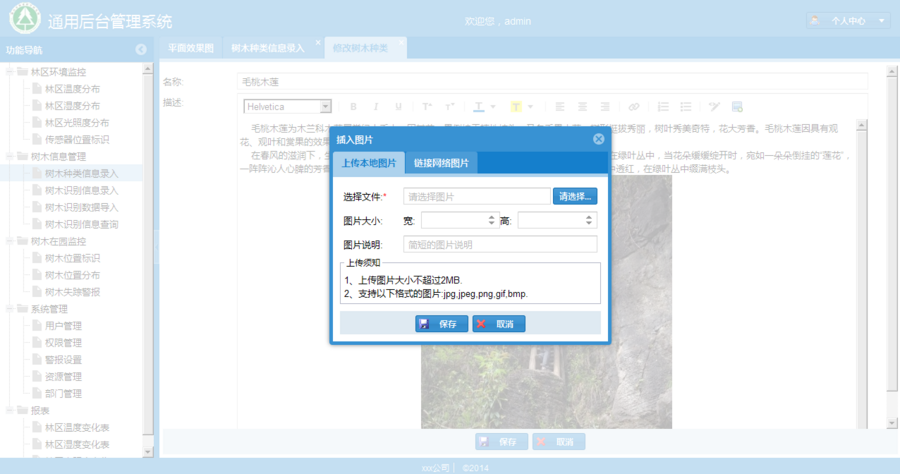Click the system logo icon

point(25,19)
